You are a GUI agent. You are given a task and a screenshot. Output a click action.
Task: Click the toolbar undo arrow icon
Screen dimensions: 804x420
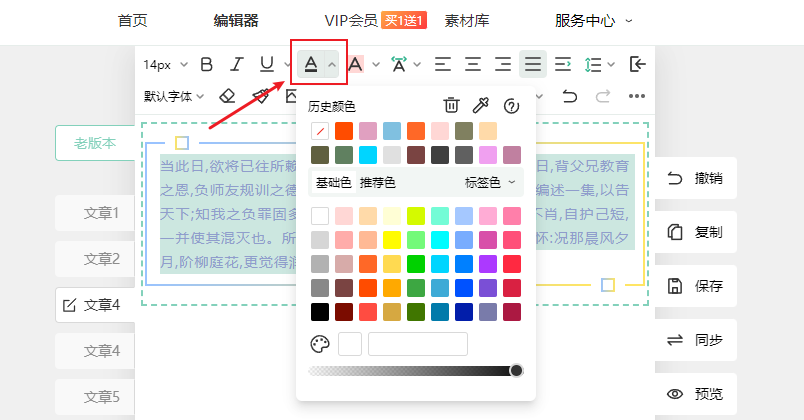pos(569,96)
